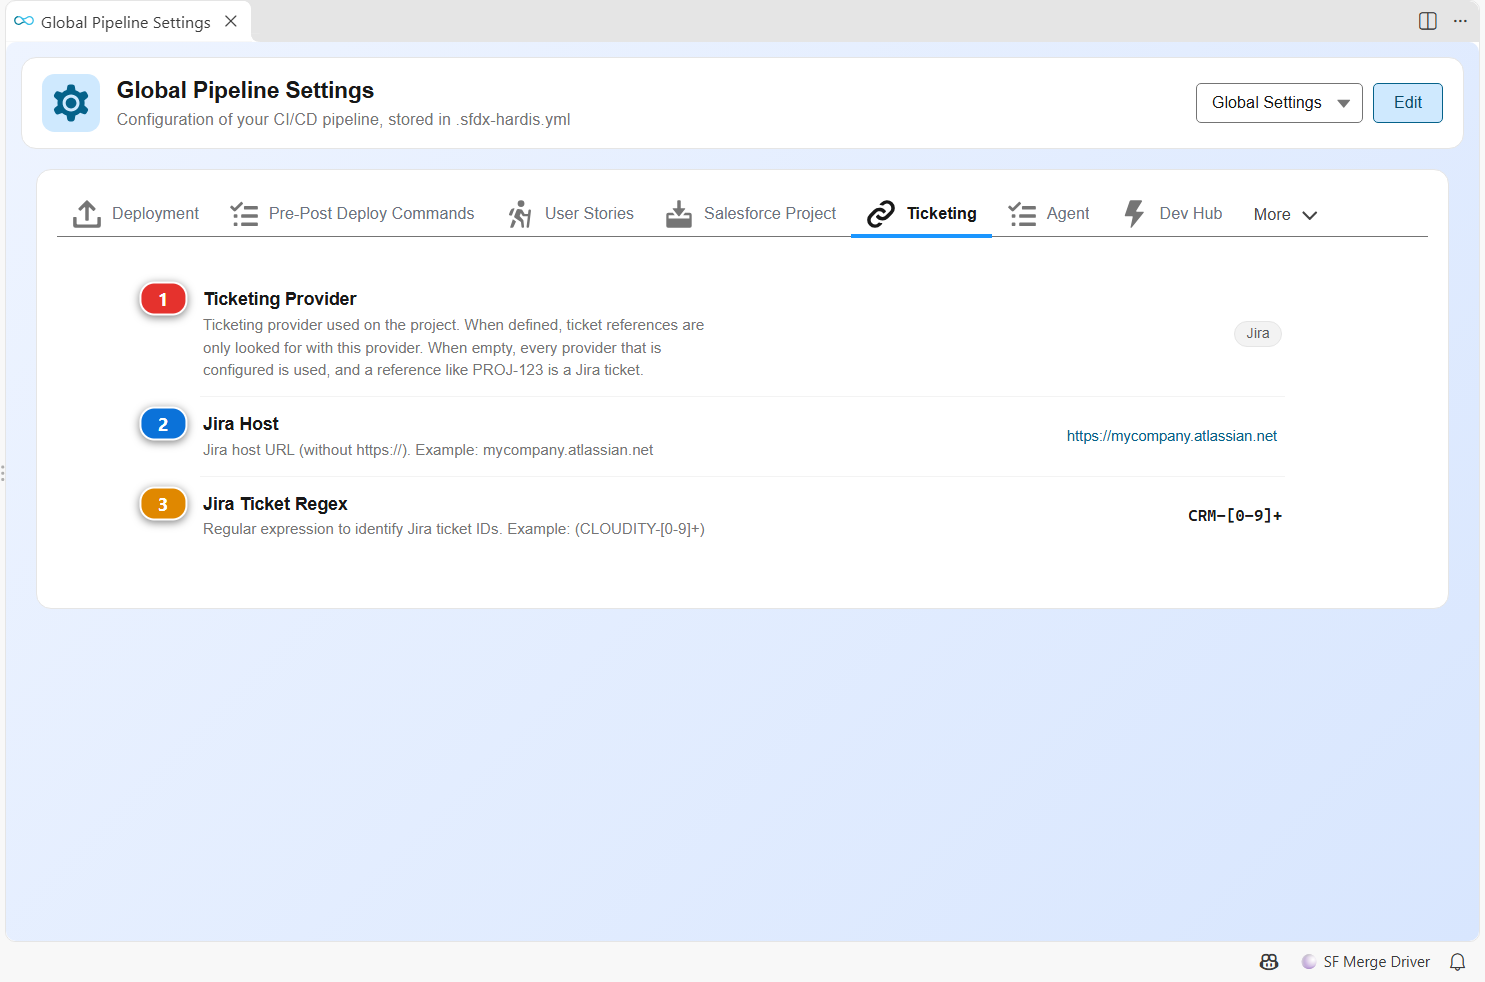Click the Jira Ticket Regex heading
This screenshot has width=1485, height=982.
[x=275, y=504]
